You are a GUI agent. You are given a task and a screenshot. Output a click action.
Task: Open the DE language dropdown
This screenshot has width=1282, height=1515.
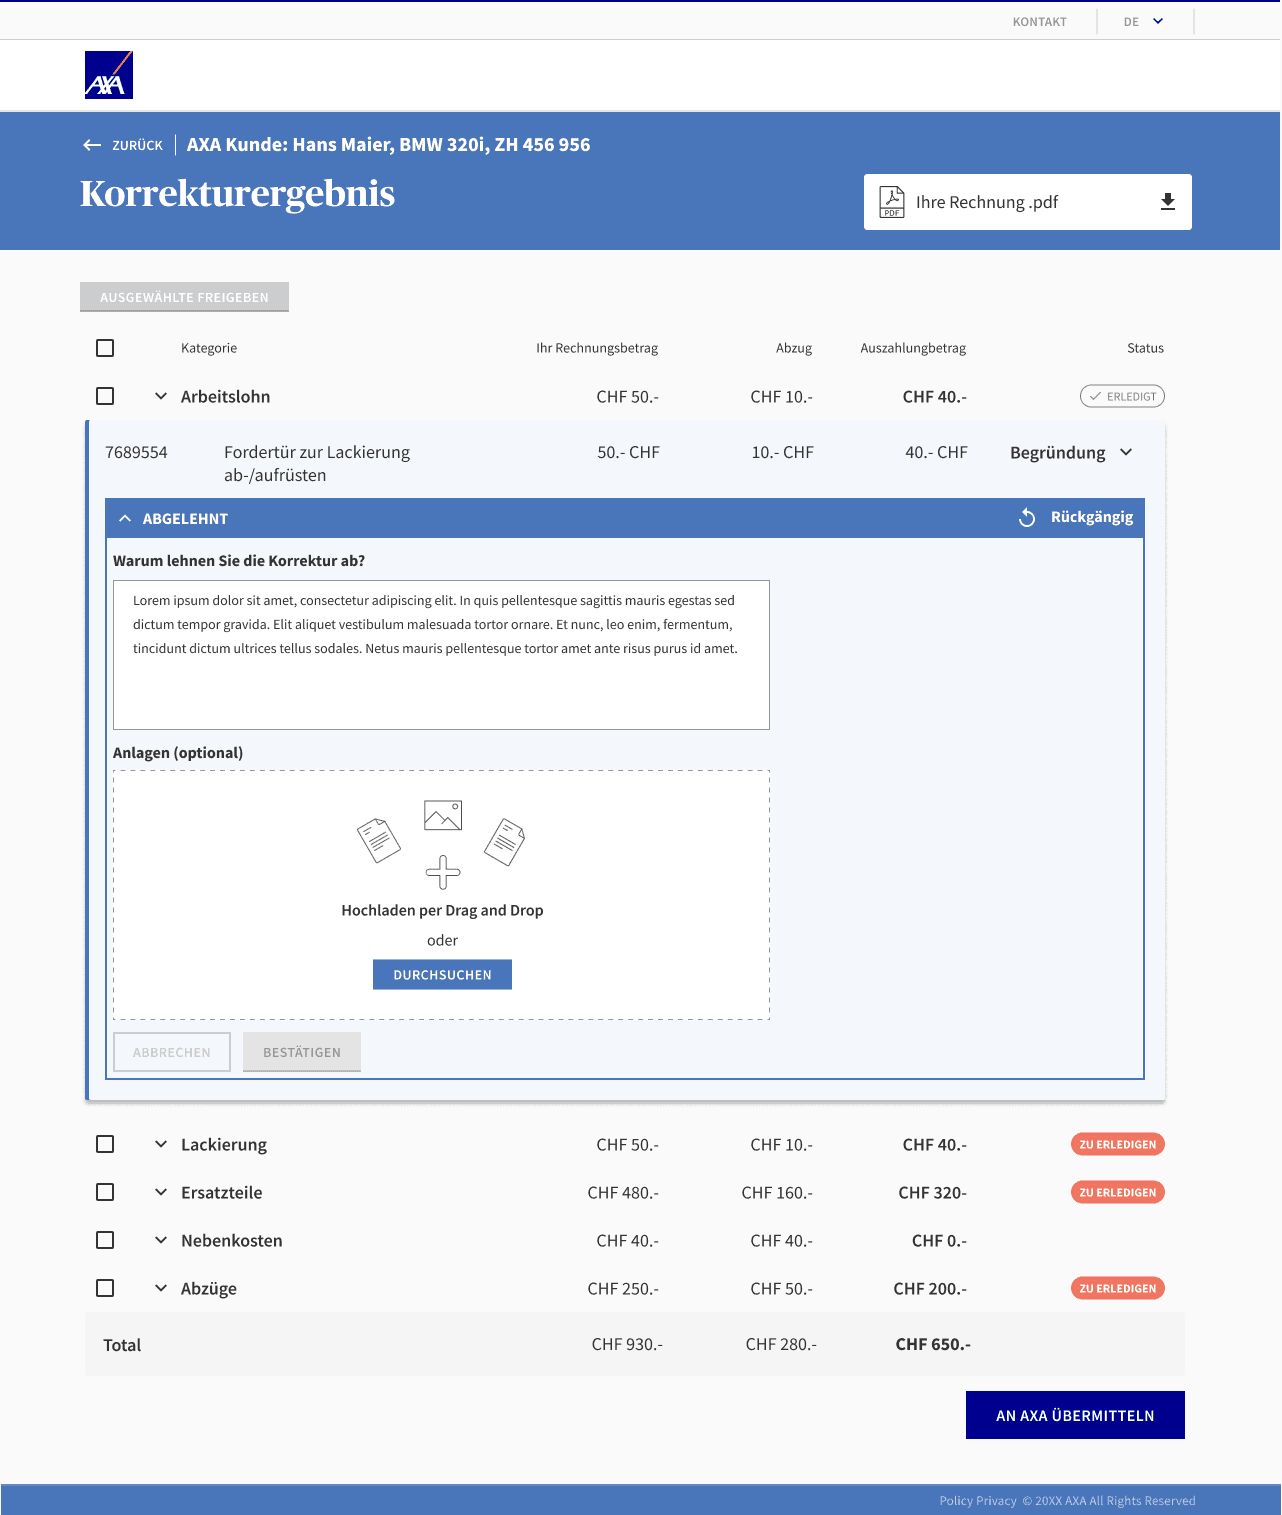[x=1144, y=21]
